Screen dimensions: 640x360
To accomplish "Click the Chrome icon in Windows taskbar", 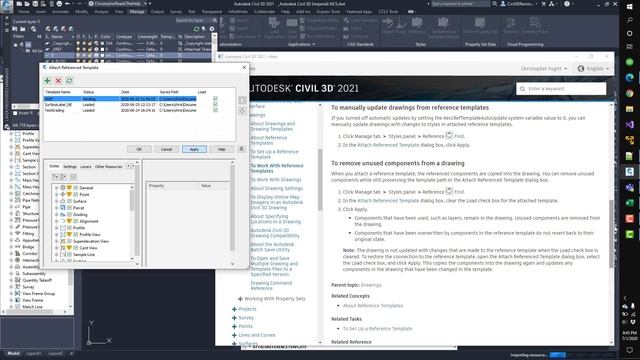I will (x=629, y=93).
